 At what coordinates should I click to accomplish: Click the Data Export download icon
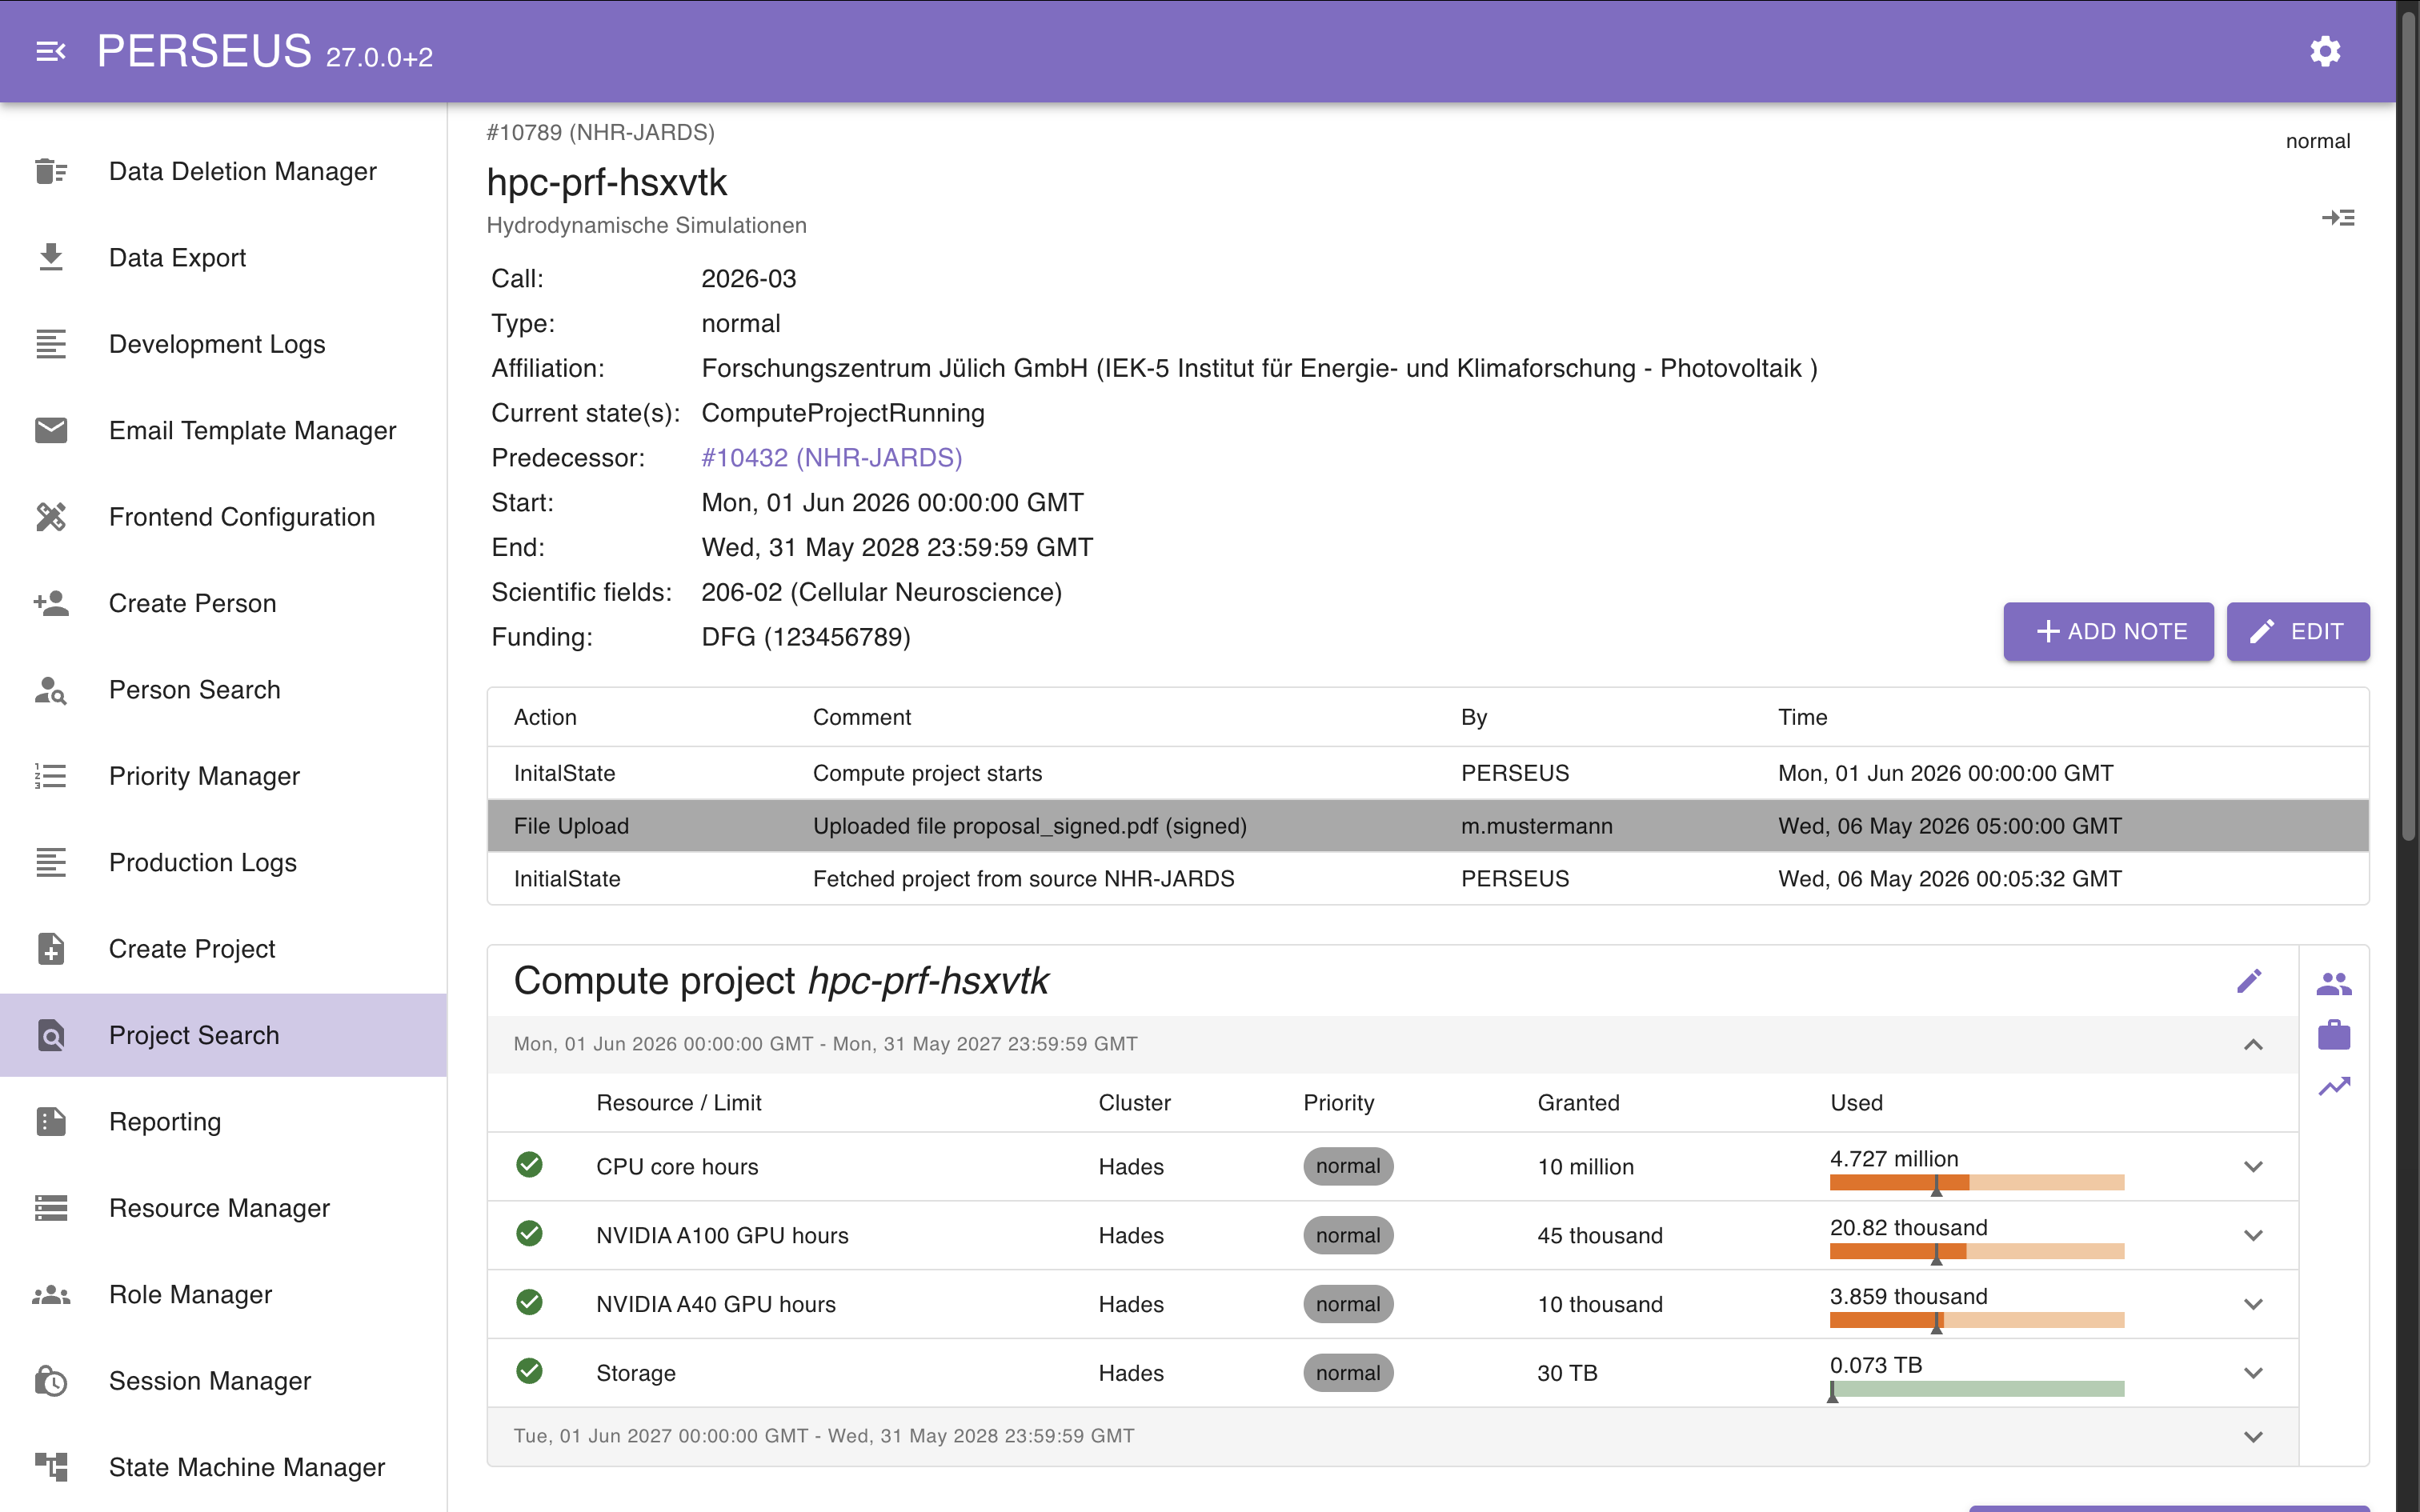pos(51,257)
